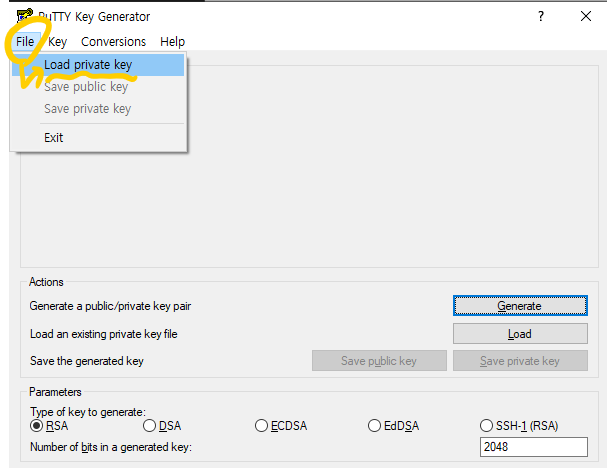Click the Load button in Actions
Image resolution: width=607 pixels, height=468 pixels.
[x=520, y=334]
